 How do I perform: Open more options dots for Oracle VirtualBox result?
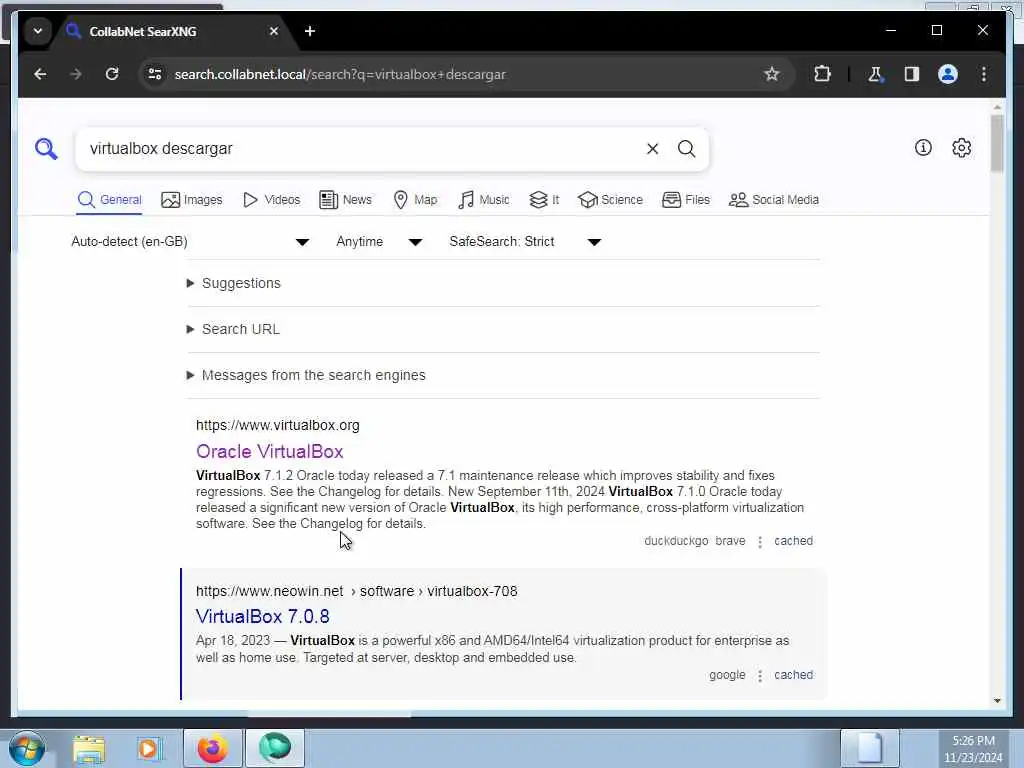point(760,541)
